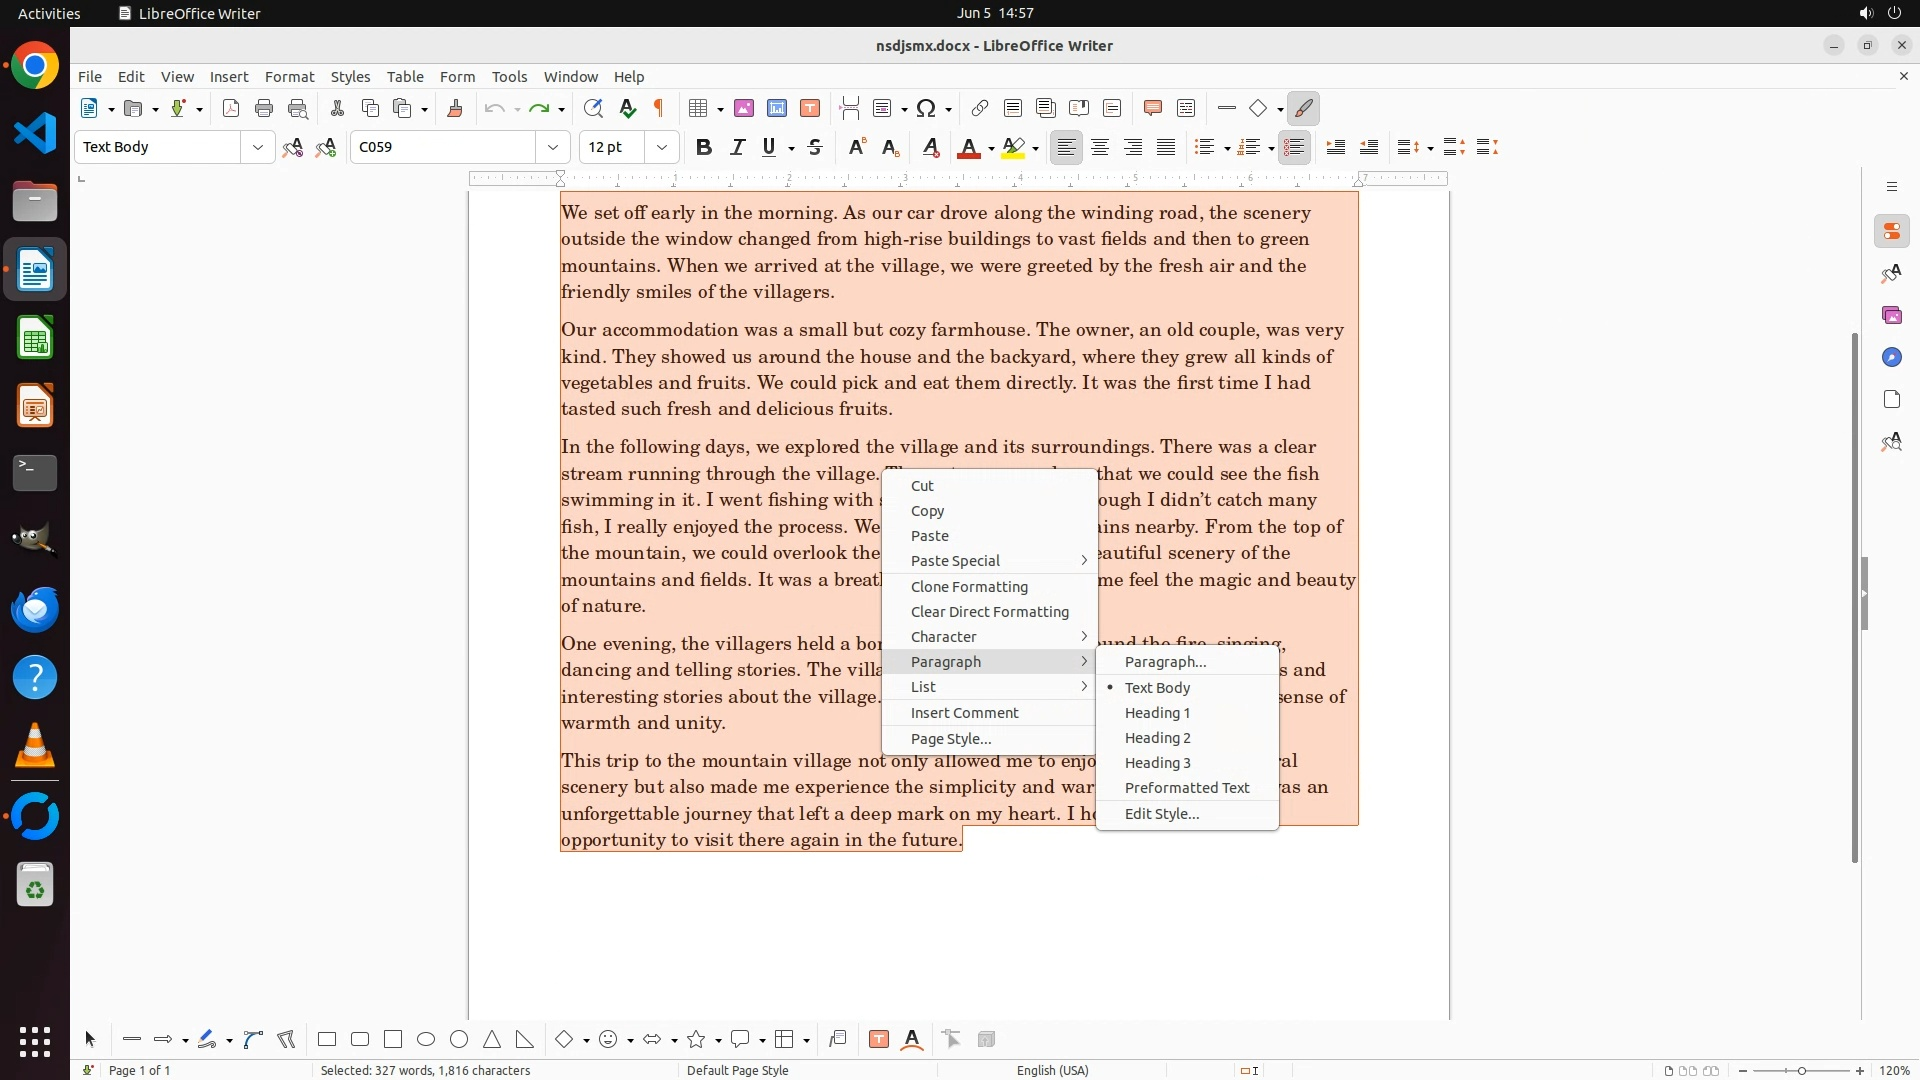Open the Format menu

point(289,77)
